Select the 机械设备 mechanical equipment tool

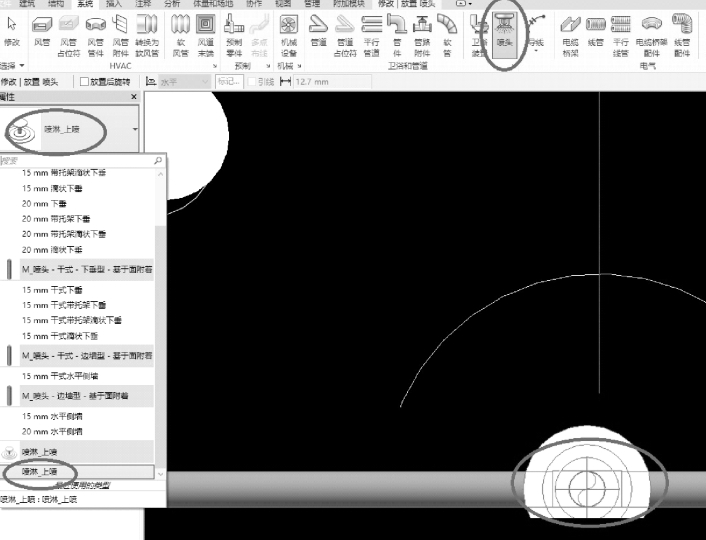[289, 35]
